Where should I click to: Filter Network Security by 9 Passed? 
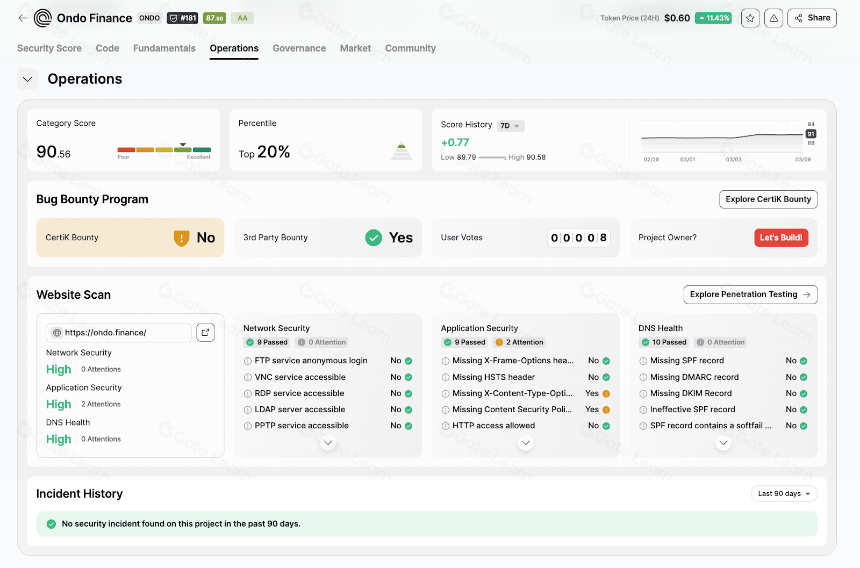coord(267,342)
